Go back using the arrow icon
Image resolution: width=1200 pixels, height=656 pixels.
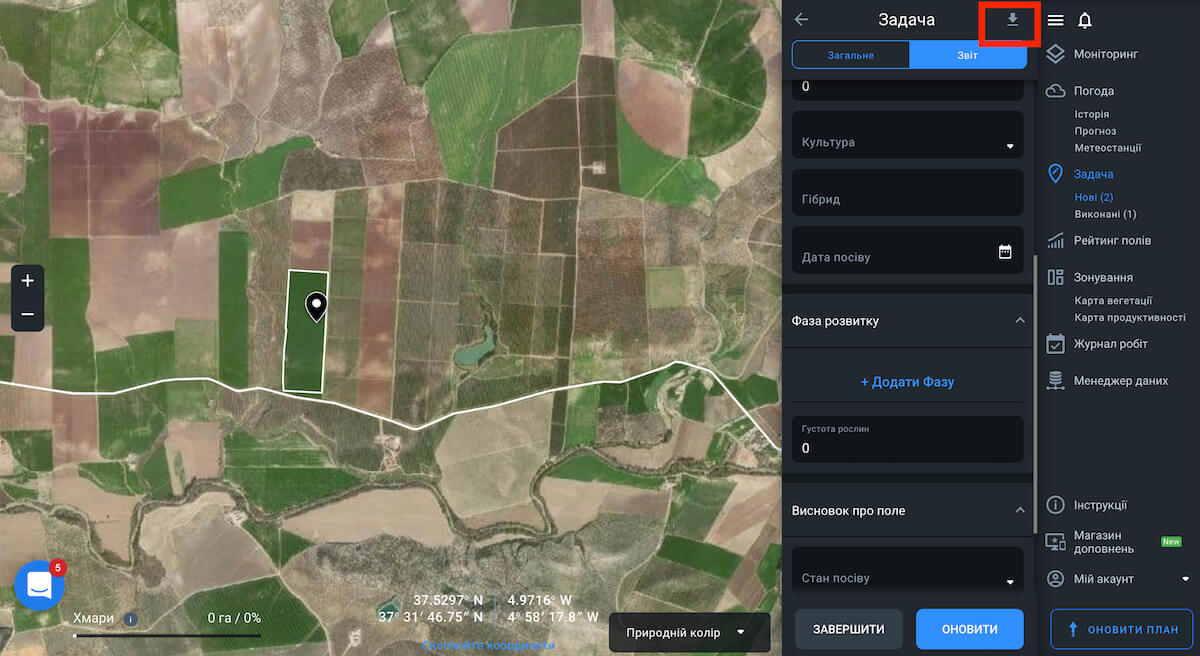coord(801,20)
